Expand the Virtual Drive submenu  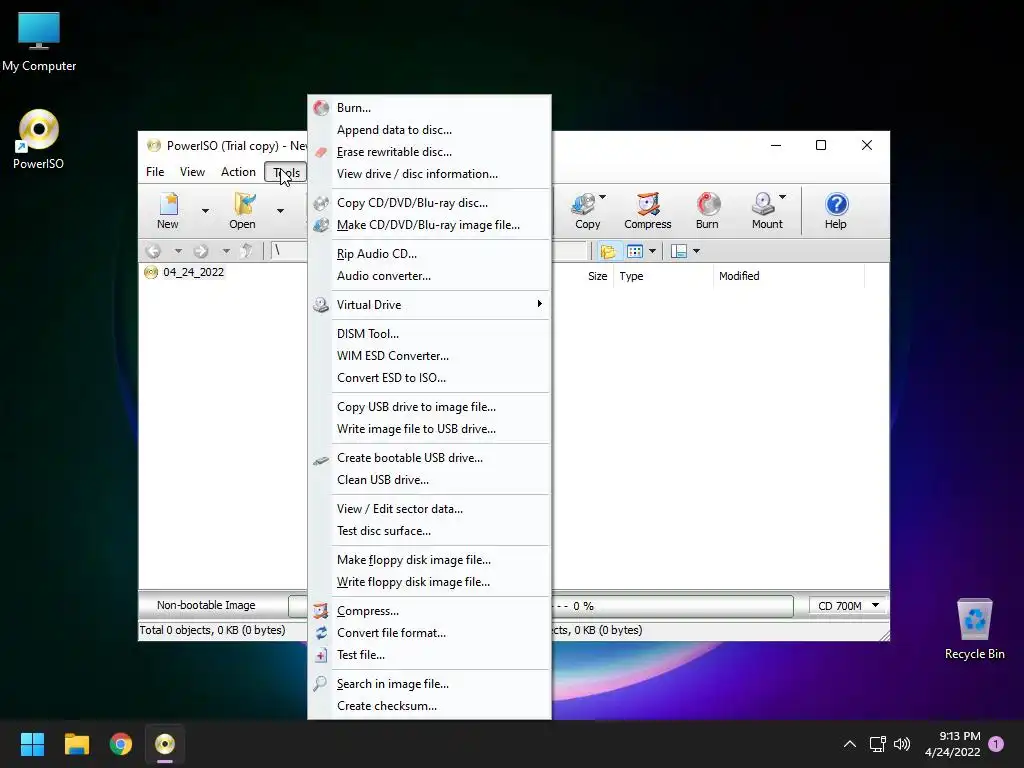[x=429, y=304]
